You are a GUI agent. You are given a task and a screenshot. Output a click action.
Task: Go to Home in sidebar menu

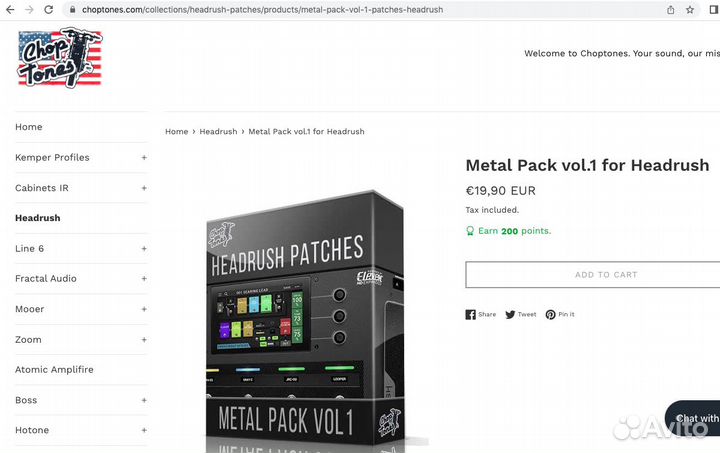(28, 127)
